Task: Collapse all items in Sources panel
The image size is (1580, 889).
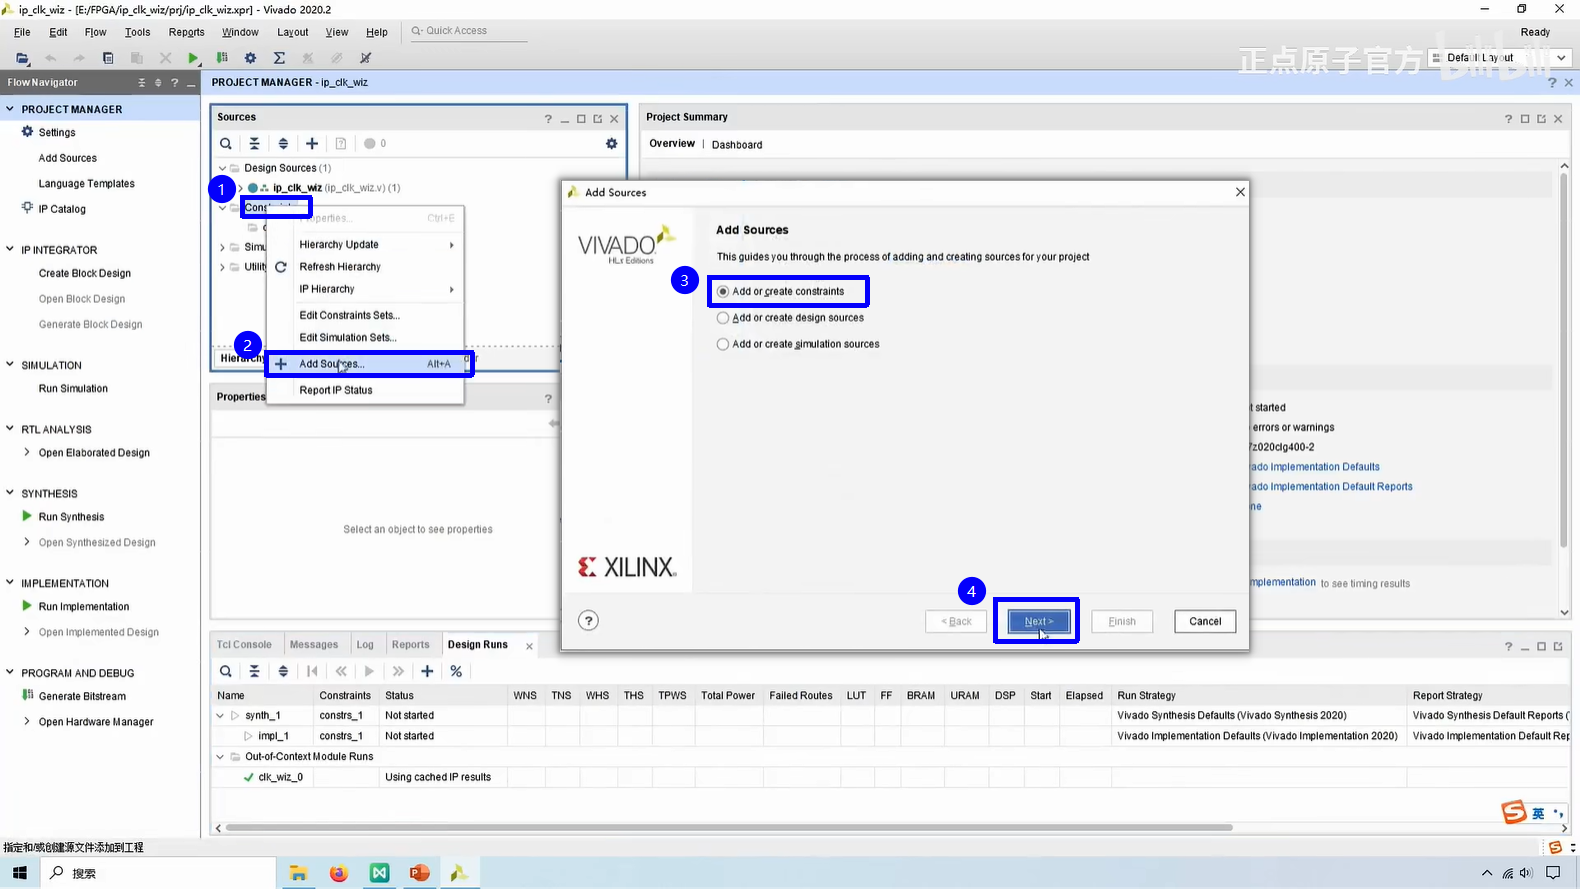Action: pyautogui.click(x=254, y=144)
